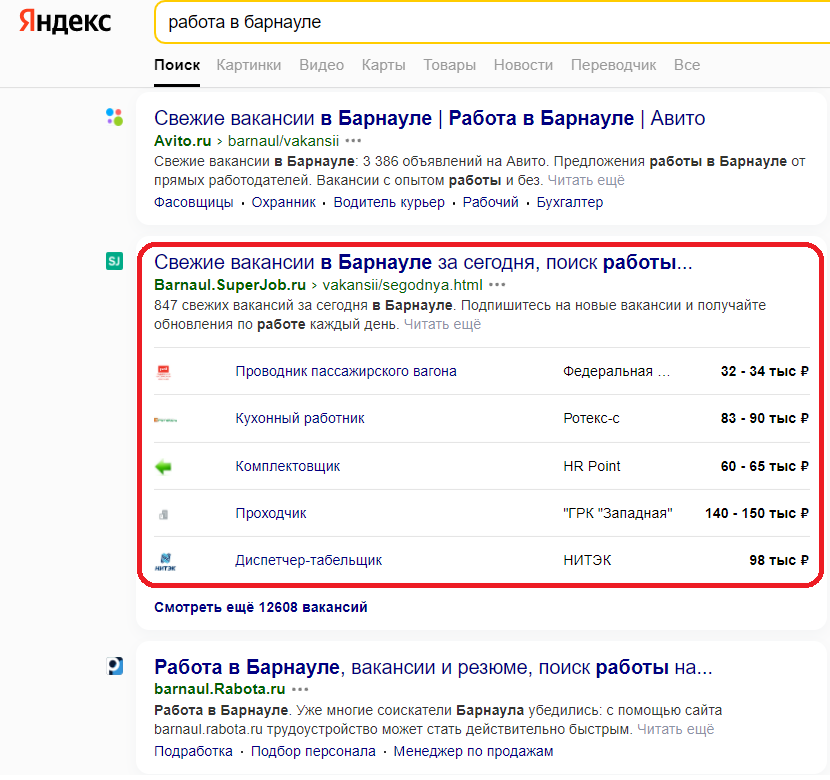Click the employer name НИТЭК
Screen dimensions: 830x780
pos(587,560)
